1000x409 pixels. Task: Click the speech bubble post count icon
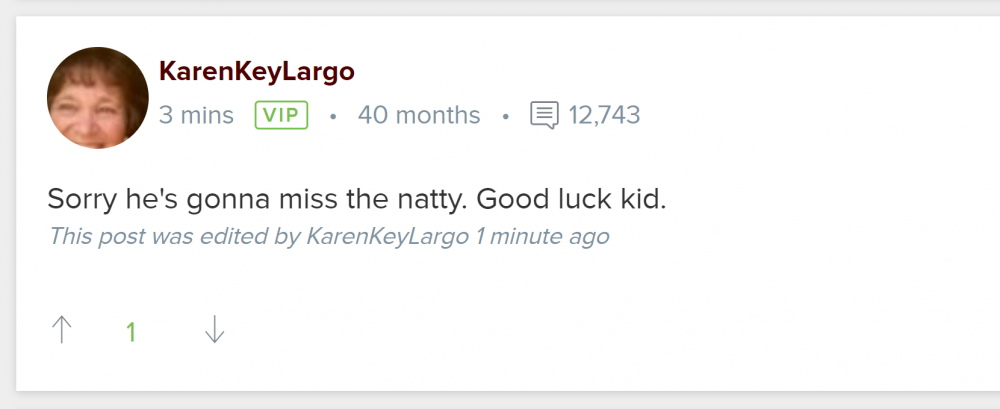[544, 115]
